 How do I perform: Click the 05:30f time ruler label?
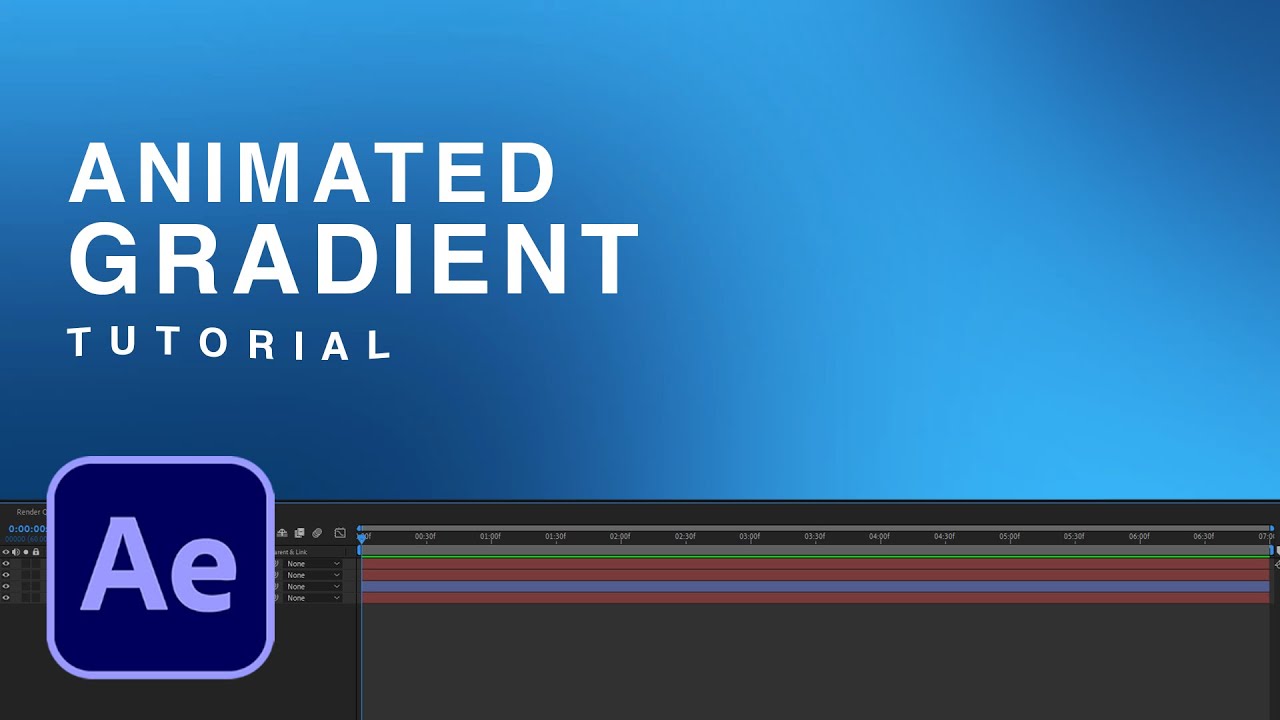[1074, 536]
